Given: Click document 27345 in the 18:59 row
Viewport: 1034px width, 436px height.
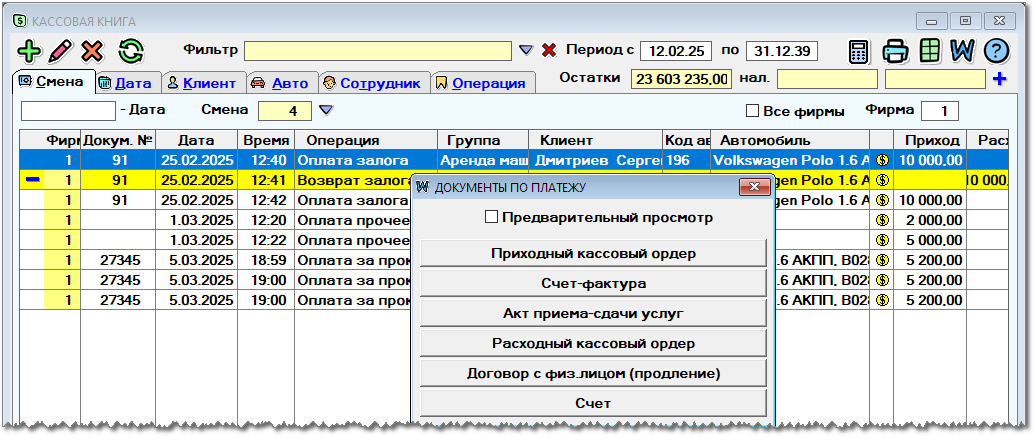Looking at the screenshot, I should click(118, 260).
